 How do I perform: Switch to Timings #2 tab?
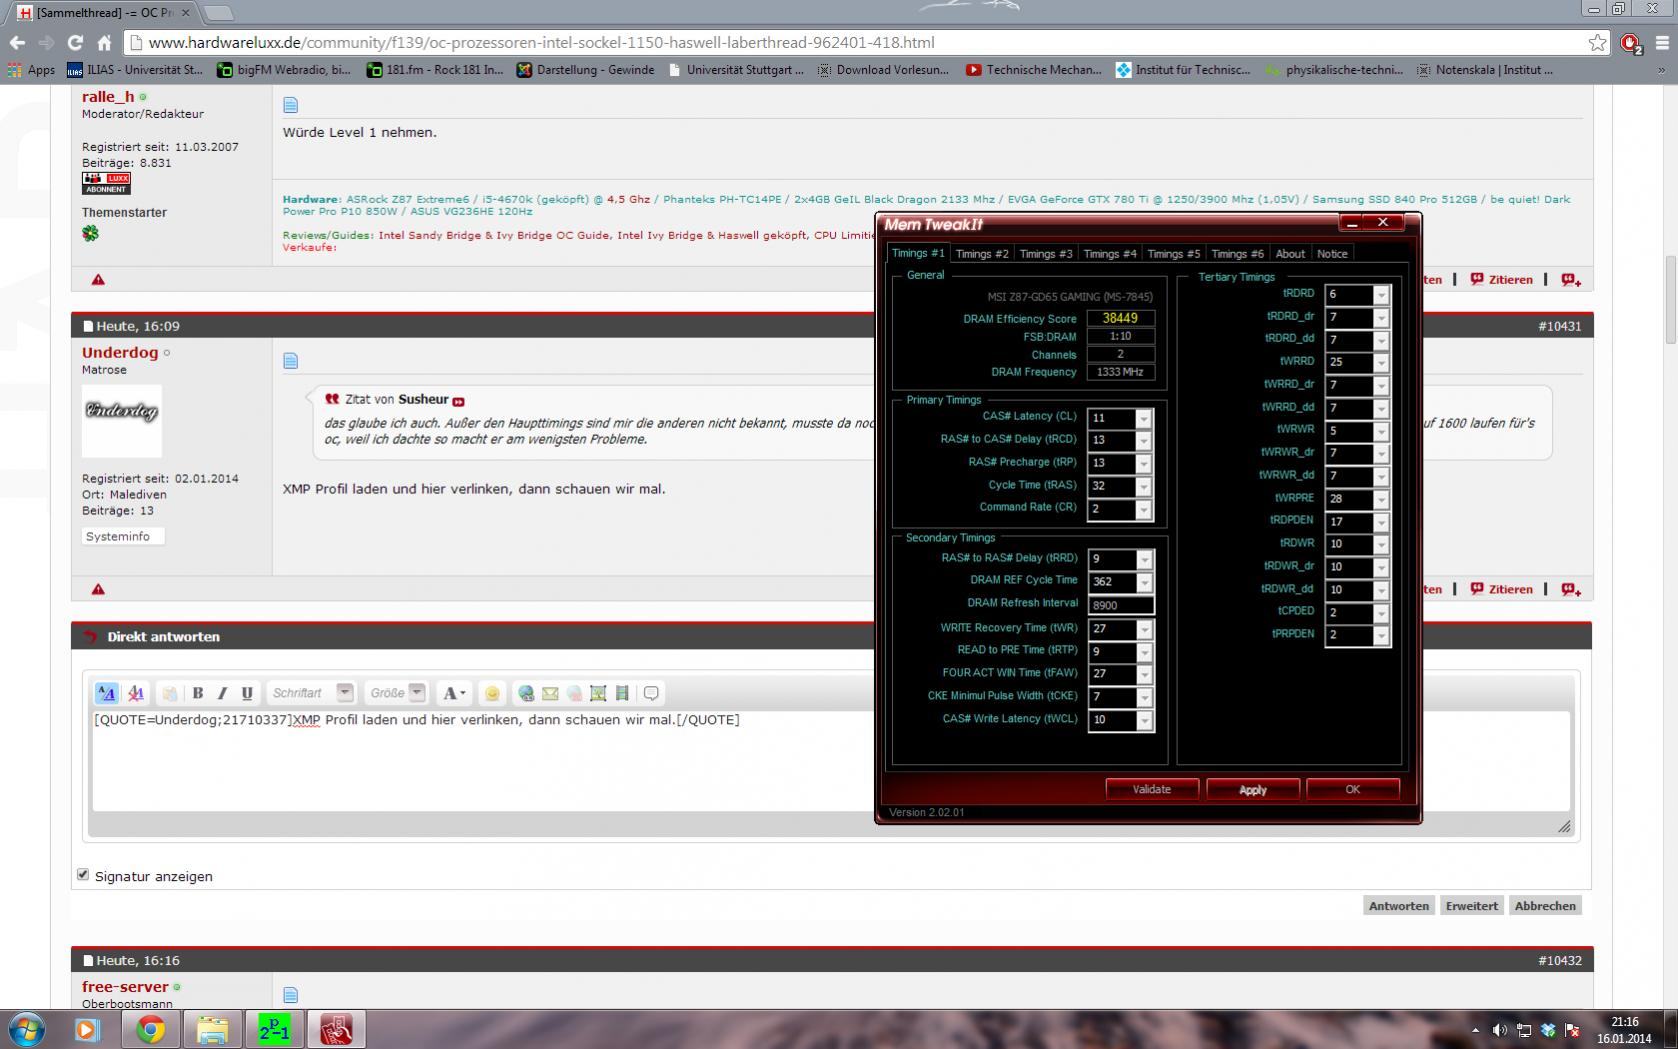(982, 254)
